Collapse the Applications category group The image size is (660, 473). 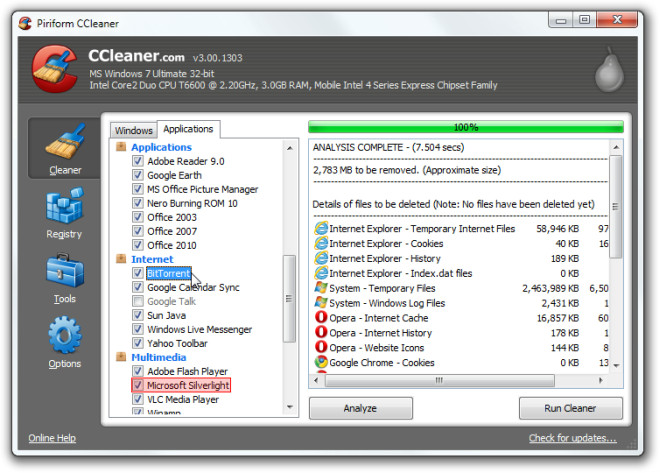[121, 146]
